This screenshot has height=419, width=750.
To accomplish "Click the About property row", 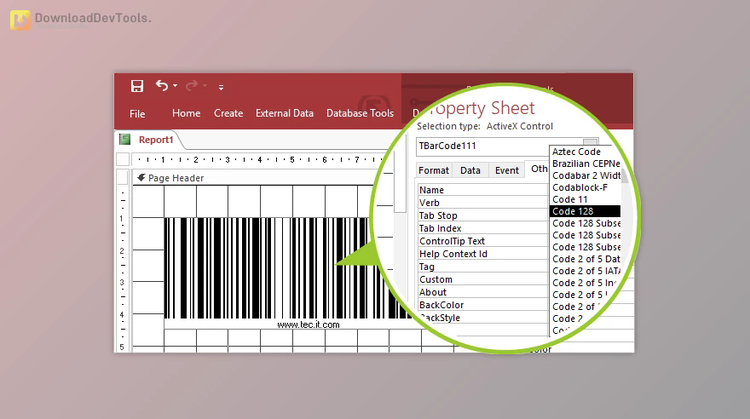I will 482,292.
